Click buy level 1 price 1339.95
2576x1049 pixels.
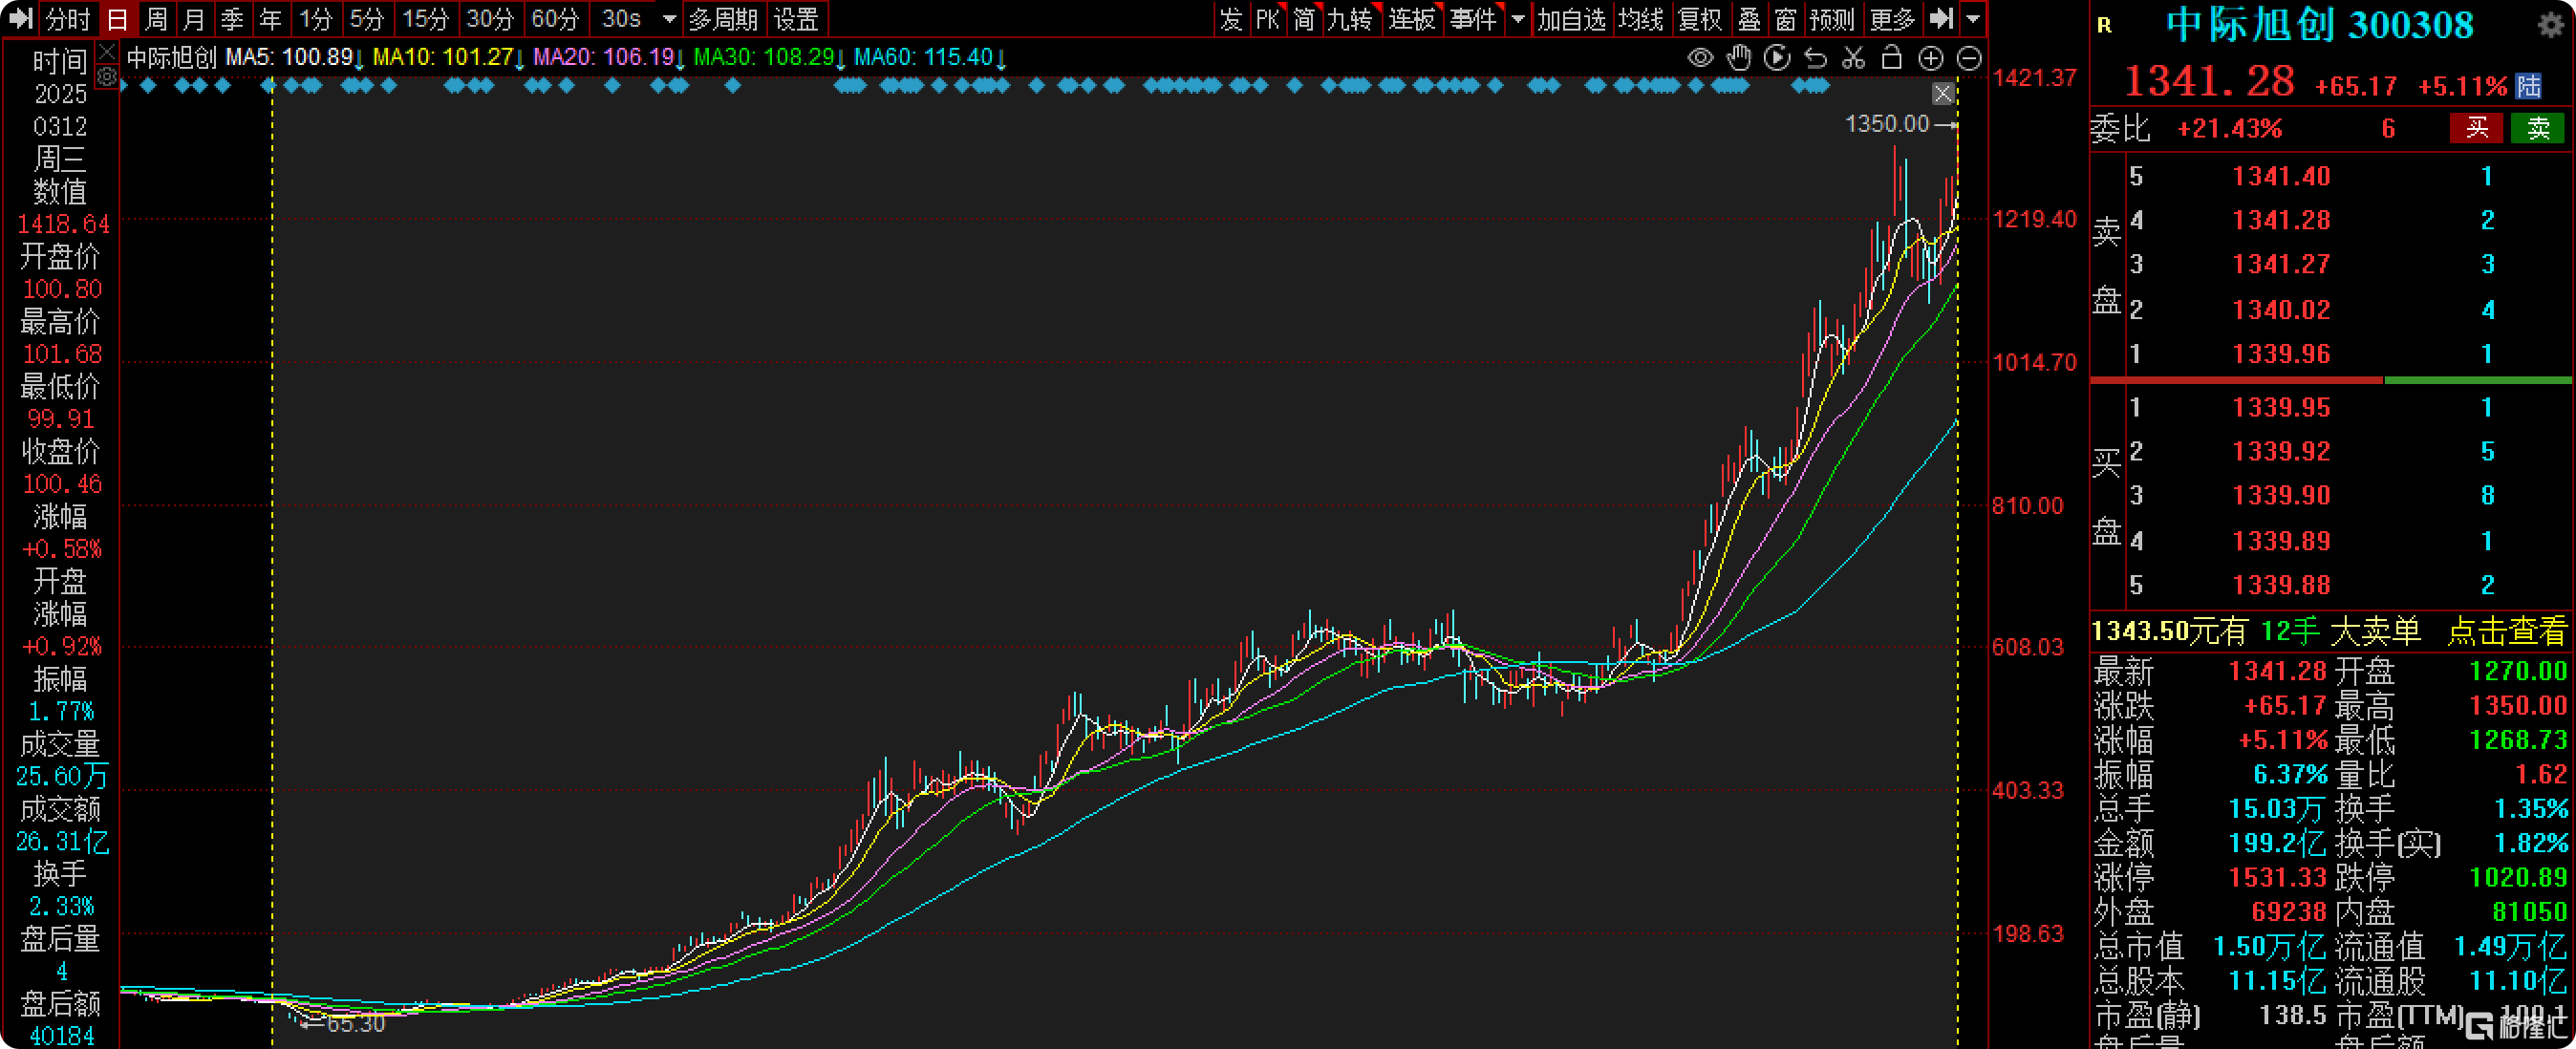[2281, 408]
